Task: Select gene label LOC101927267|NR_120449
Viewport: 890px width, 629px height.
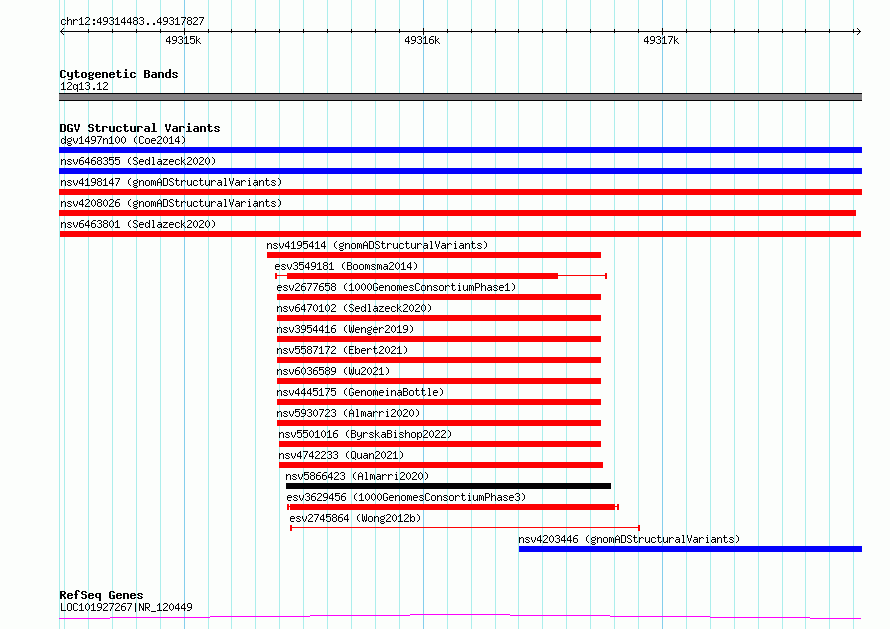Action: (x=126, y=607)
